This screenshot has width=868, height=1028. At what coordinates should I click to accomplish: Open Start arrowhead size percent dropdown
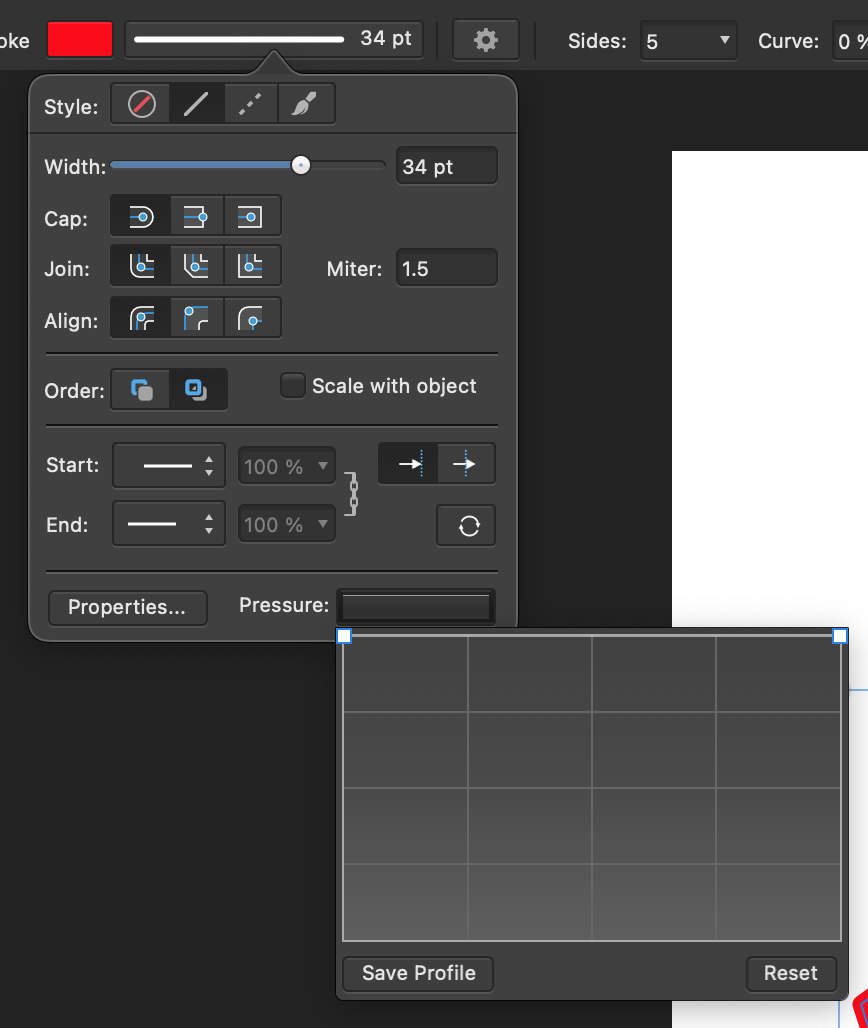[x=286, y=466]
